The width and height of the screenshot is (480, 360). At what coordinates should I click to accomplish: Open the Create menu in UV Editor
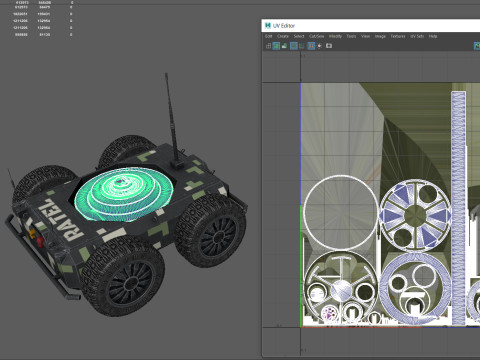283,36
